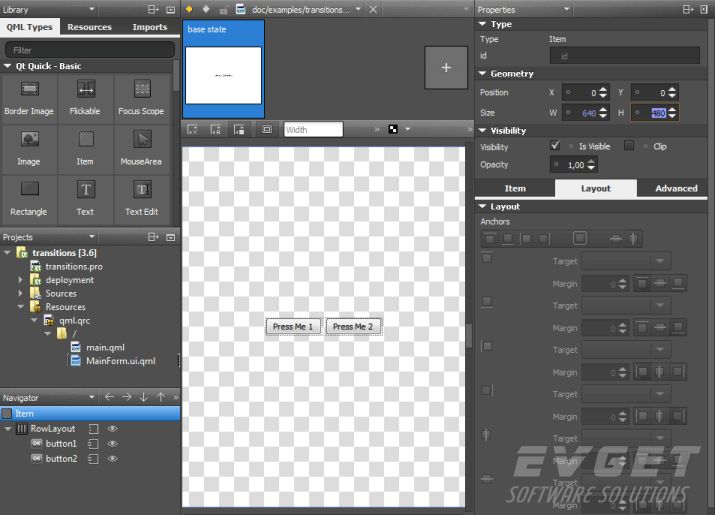Image resolution: width=715 pixels, height=515 pixels.
Task: Select the Item type in the library
Action: click(85, 149)
